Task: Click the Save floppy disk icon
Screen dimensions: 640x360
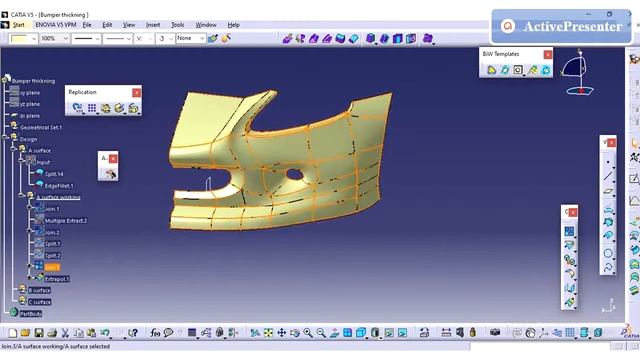Action: tap(39, 333)
